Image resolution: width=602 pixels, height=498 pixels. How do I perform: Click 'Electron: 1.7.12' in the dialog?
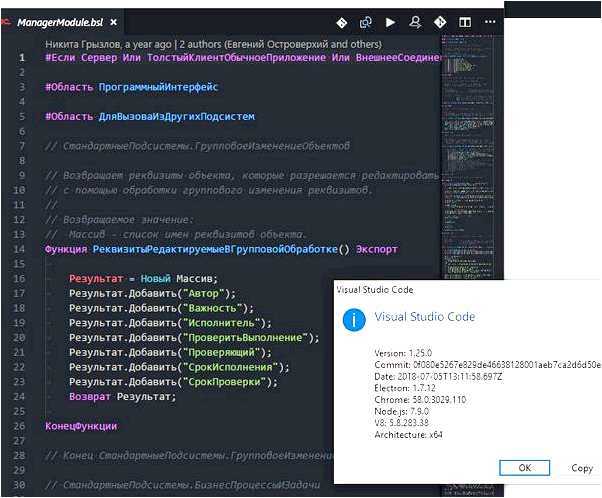coord(405,388)
